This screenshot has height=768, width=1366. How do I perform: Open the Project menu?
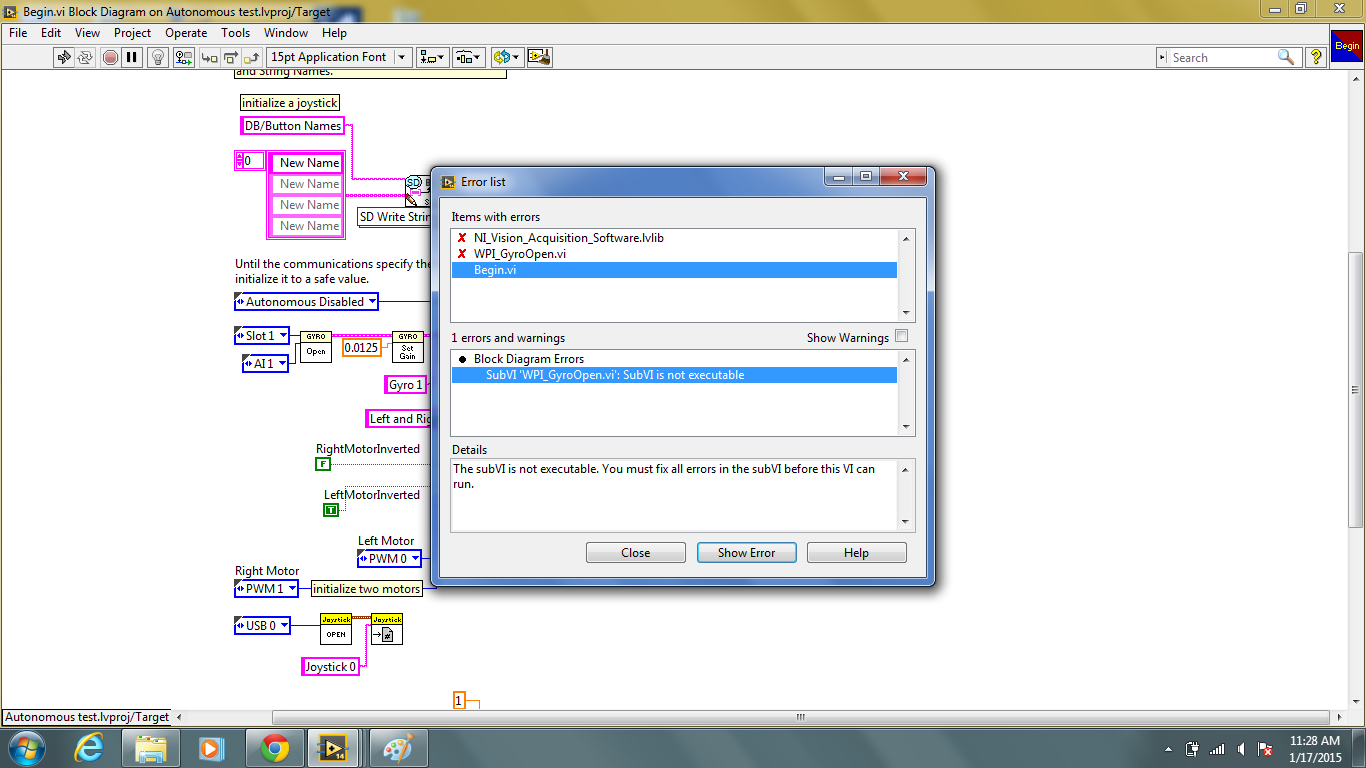[x=132, y=33]
